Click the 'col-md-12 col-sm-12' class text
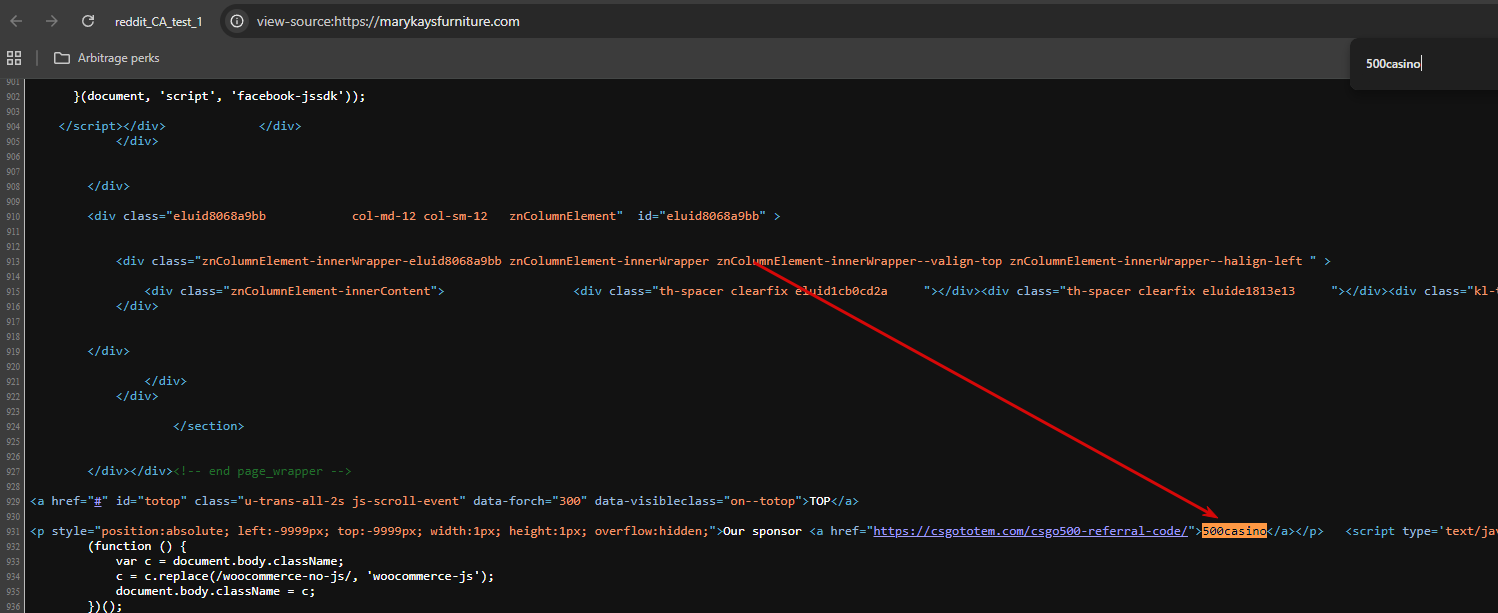The width and height of the screenshot is (1498, 613). point(420,216)
